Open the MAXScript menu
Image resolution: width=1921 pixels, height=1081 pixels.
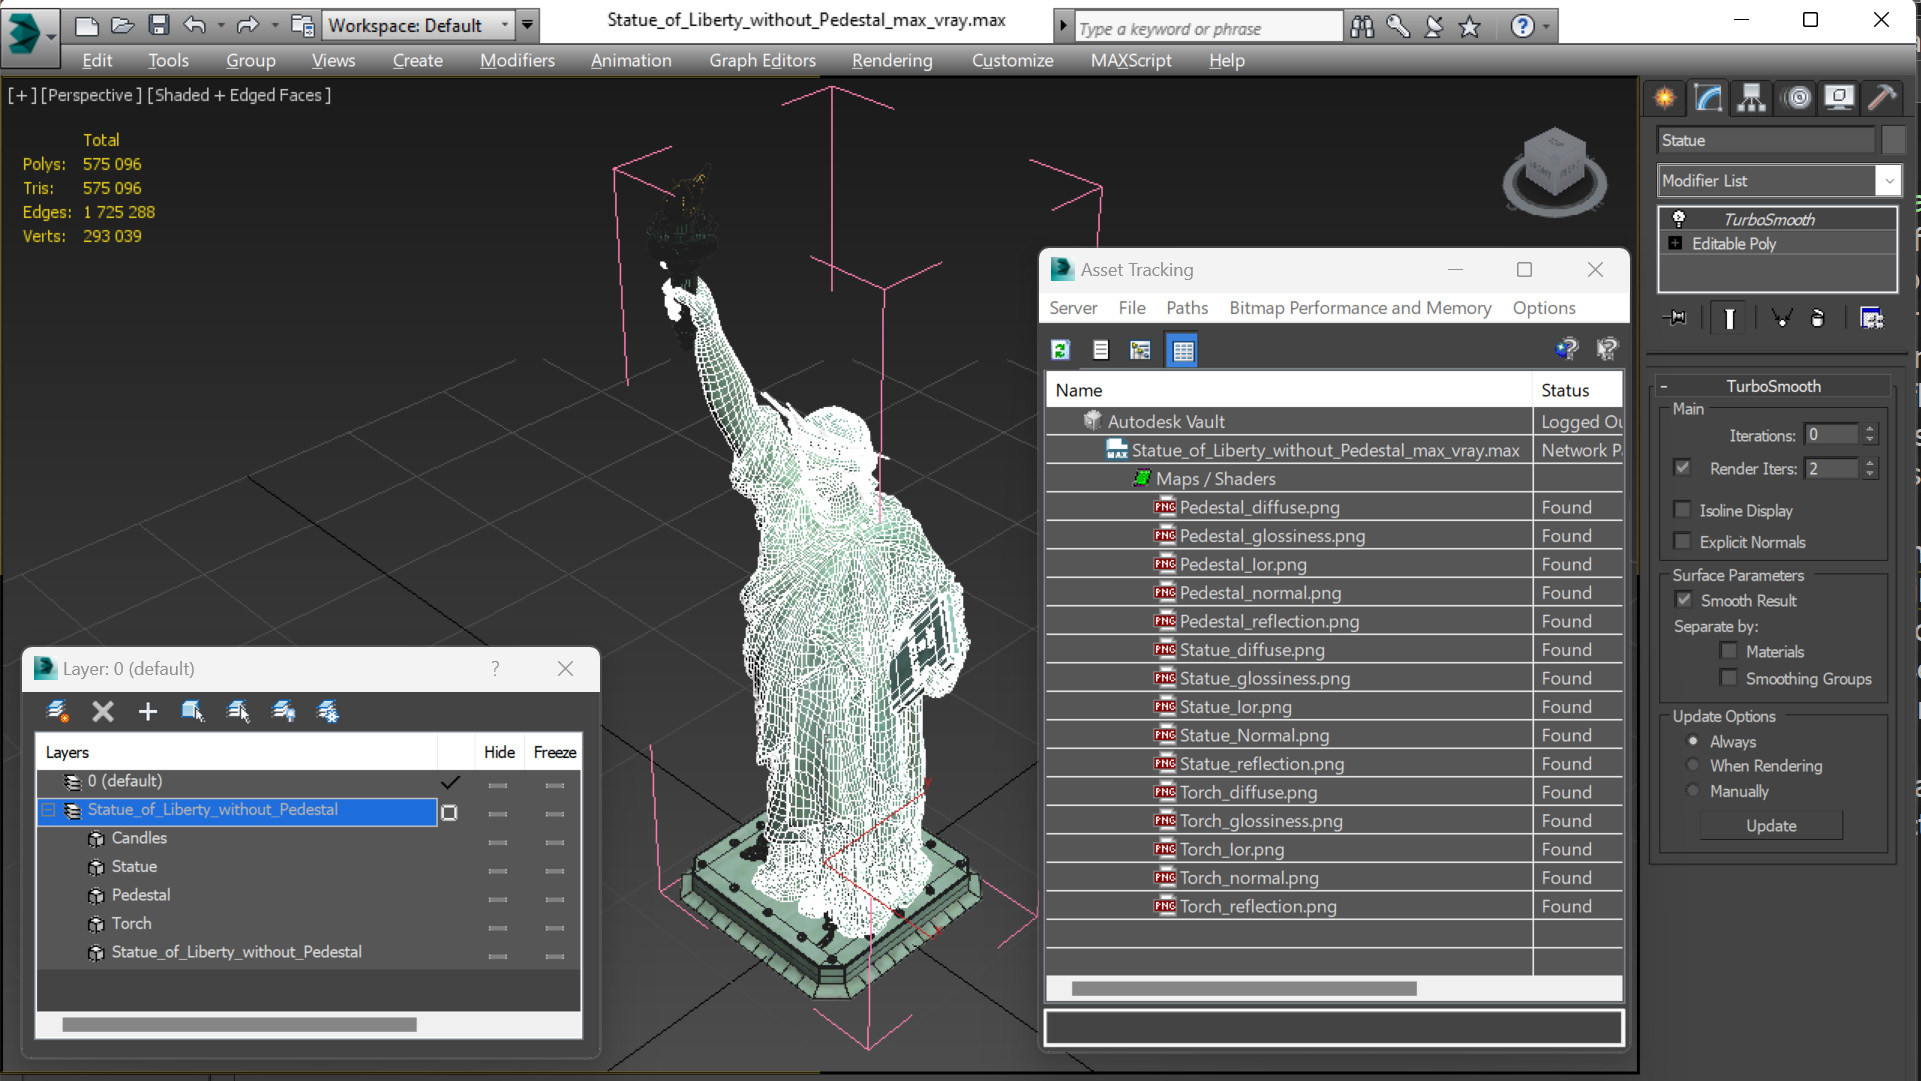[x=1131, y=60]
